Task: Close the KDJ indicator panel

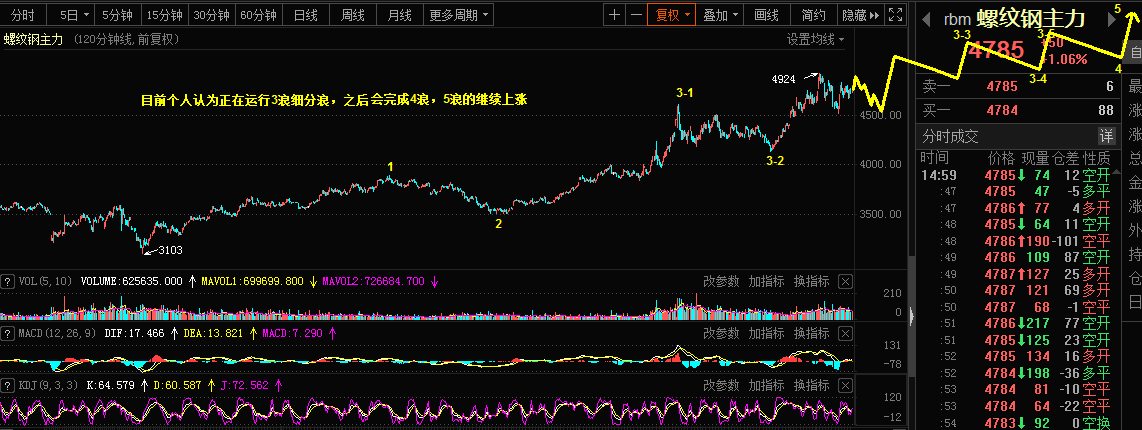Action: (x=845, y=385)
